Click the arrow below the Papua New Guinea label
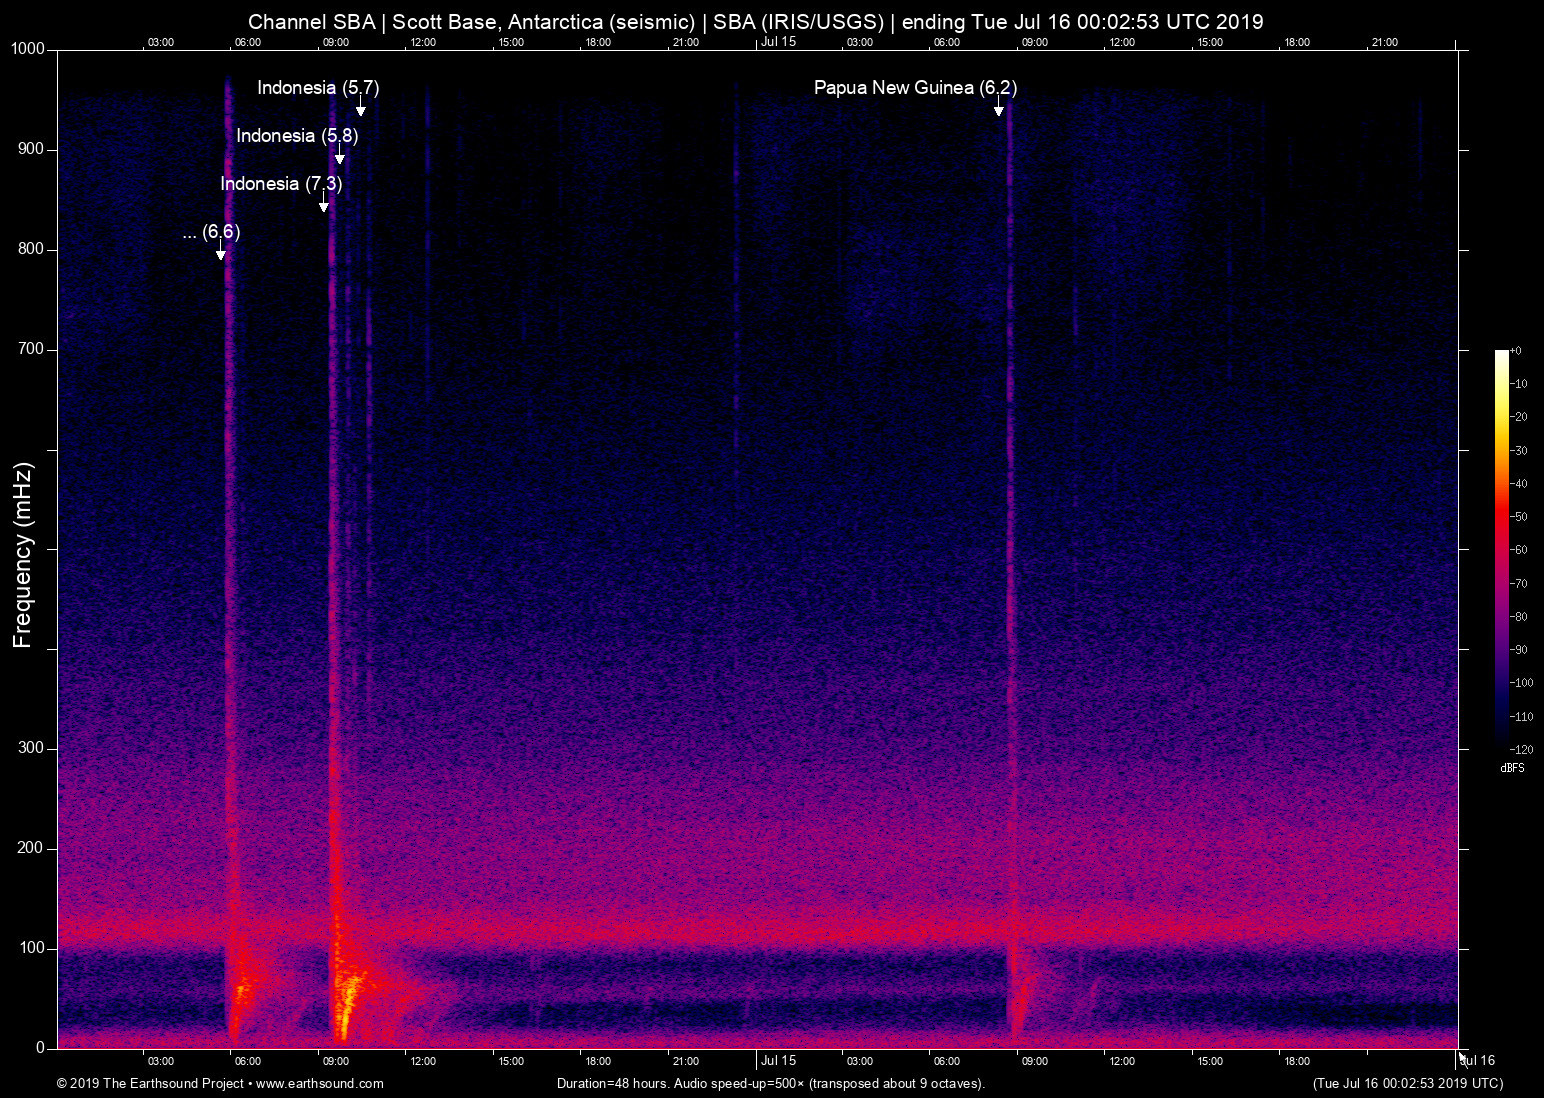 point(1000,107)
